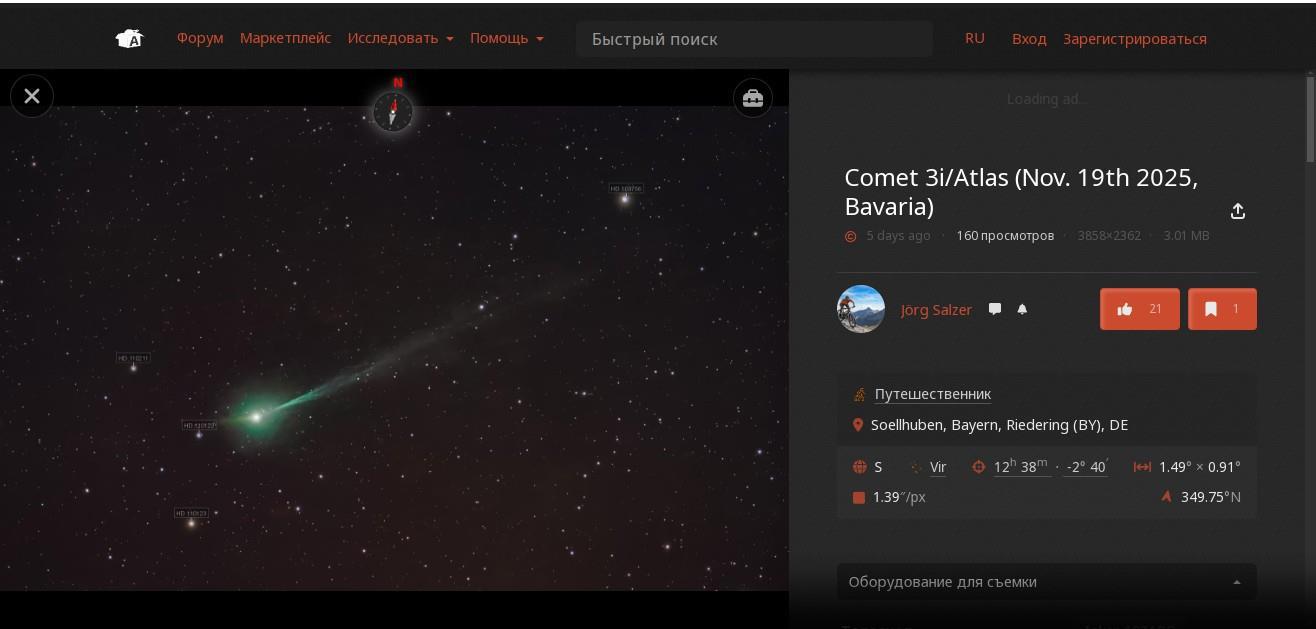Click the right panel scrollbar

click(1311, 118)
